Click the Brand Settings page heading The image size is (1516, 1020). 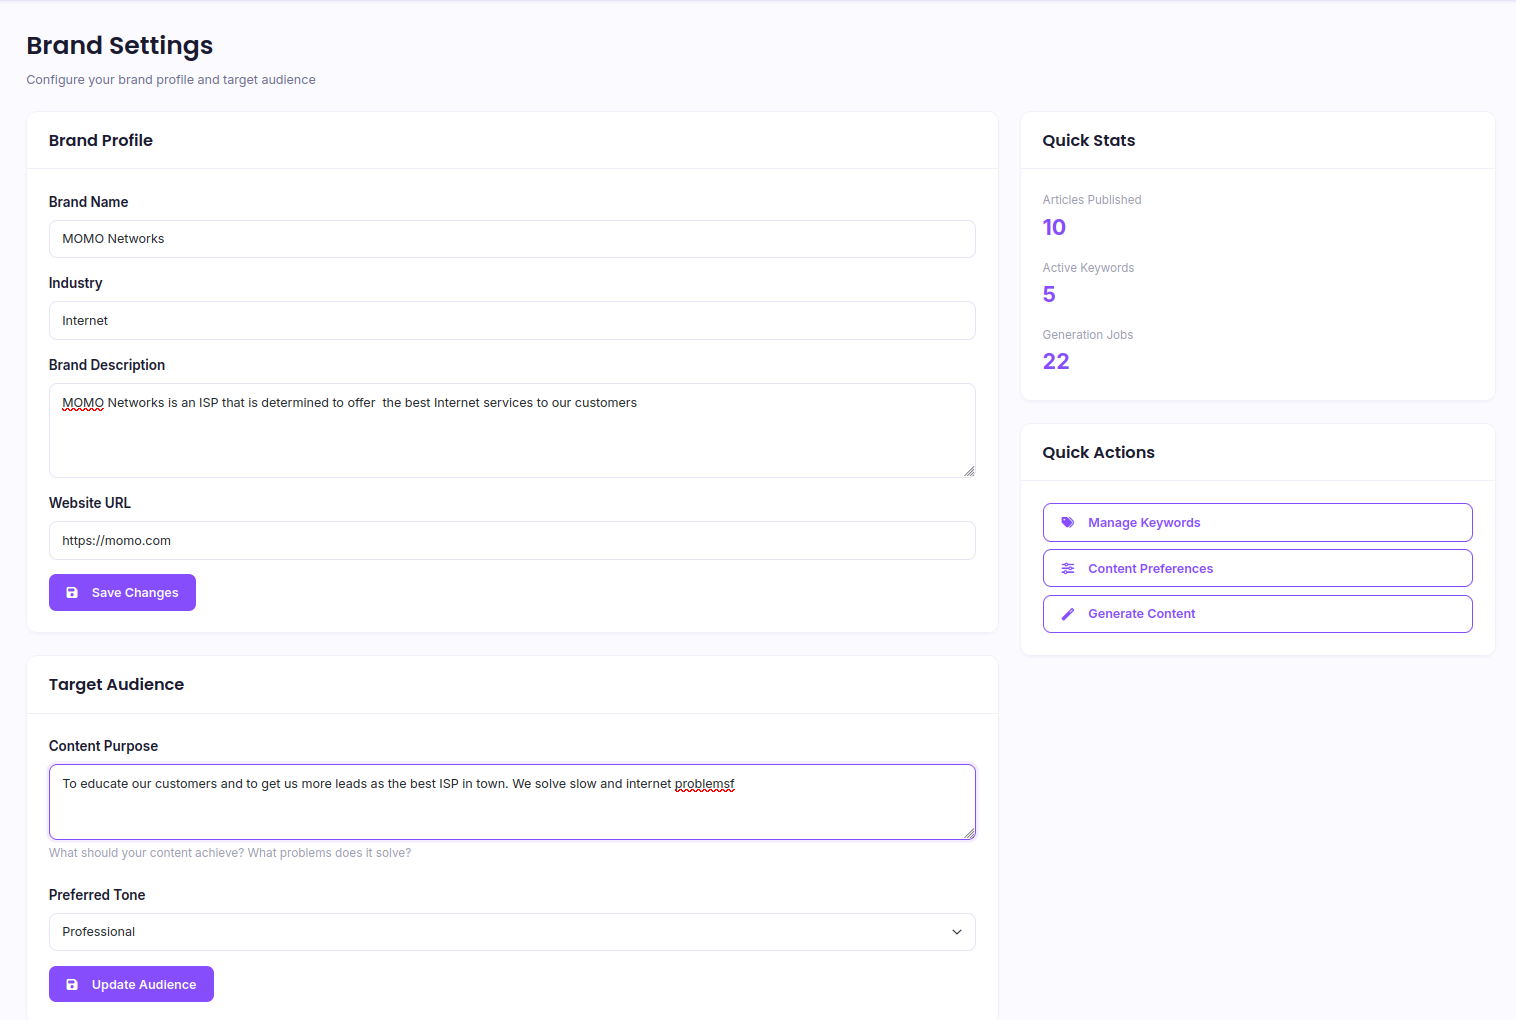[119, 45]
